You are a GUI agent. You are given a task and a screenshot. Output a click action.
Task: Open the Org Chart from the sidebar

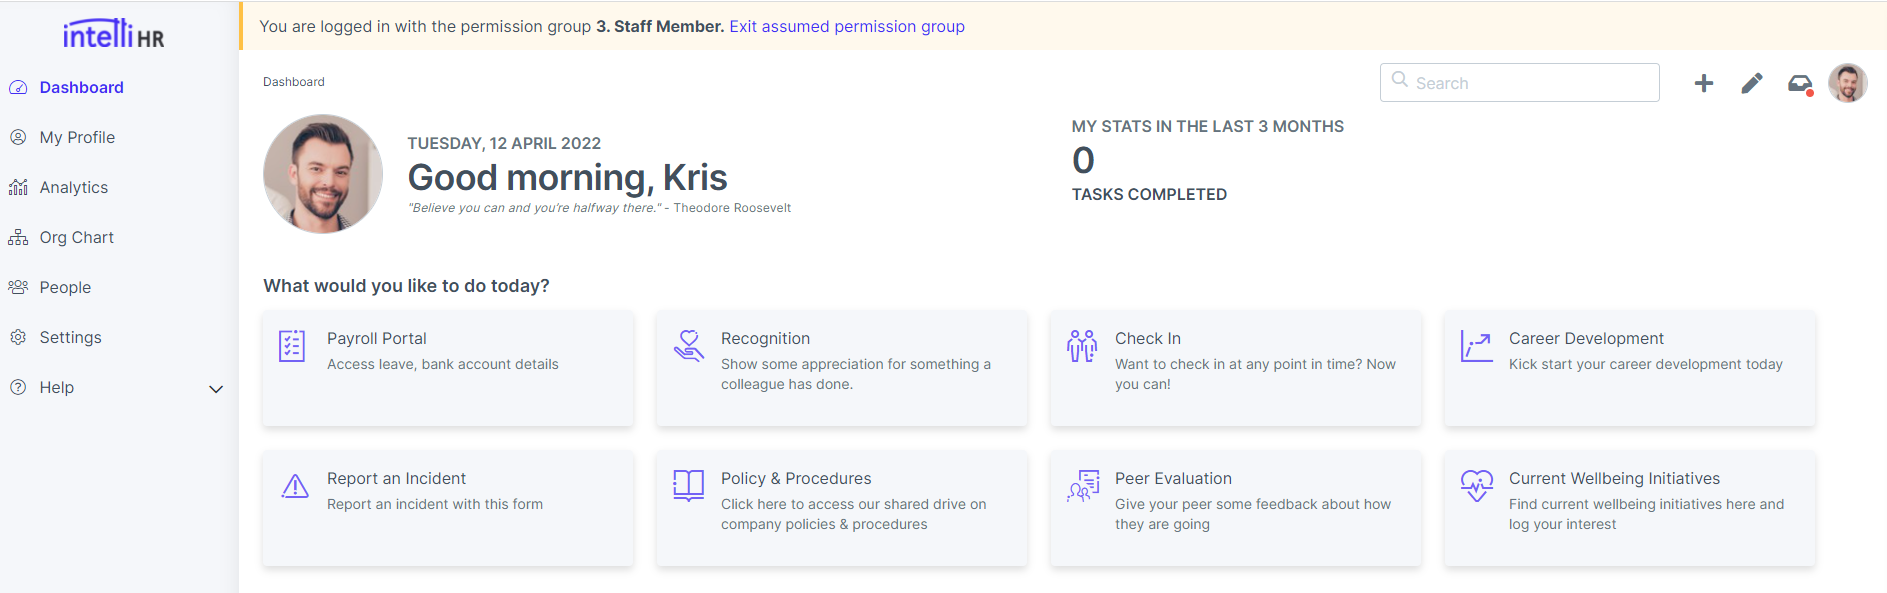77,237
